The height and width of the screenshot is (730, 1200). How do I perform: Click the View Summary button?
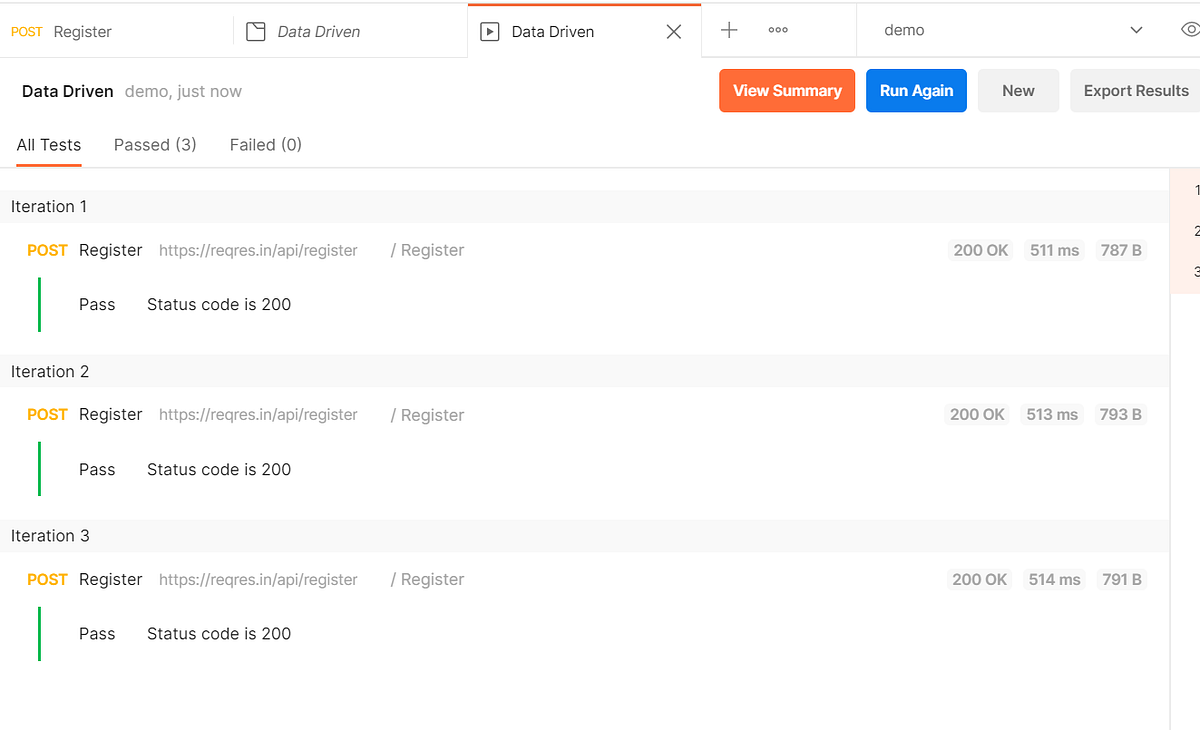(x=787, y=90)
